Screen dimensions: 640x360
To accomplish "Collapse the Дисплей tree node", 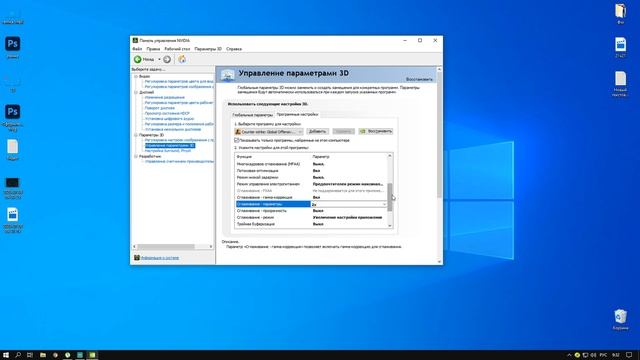I will pos(136,92).
